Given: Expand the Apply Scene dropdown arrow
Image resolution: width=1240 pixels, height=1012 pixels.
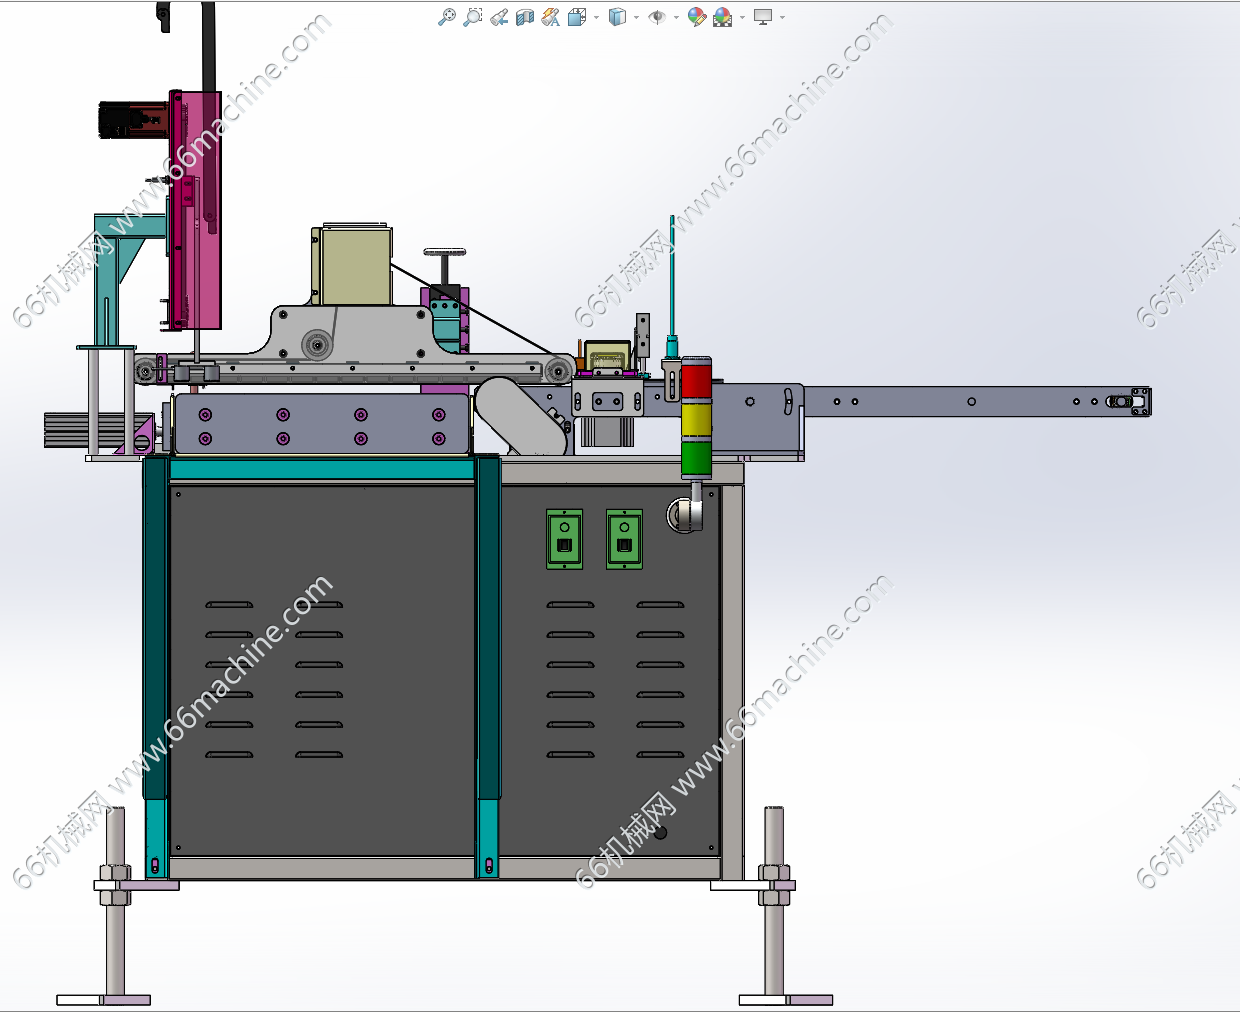Looking at the screenshot, I should click(x=742, y=17).
